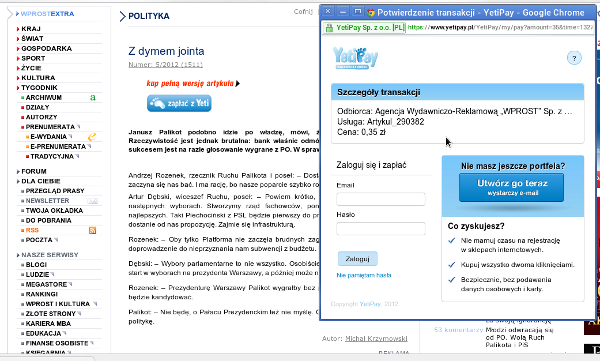The height and width of the screenshot is (361, 600).
Task: Focus the Email input field
Action: [381, 199]
